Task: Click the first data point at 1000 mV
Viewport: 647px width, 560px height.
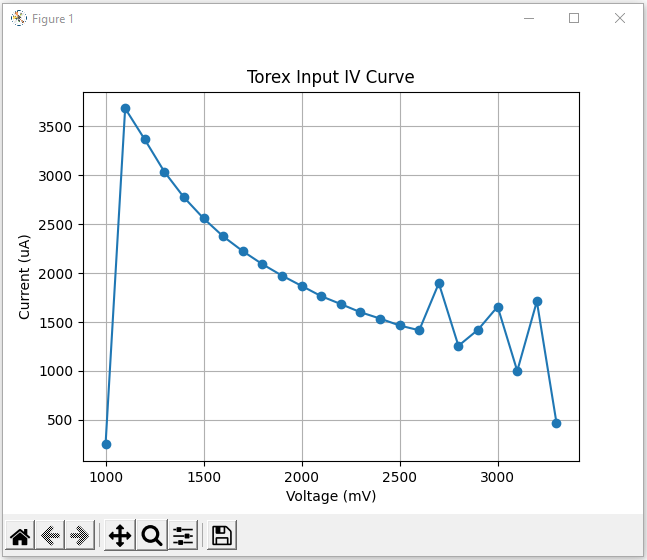Action: (x=106, y=444)
